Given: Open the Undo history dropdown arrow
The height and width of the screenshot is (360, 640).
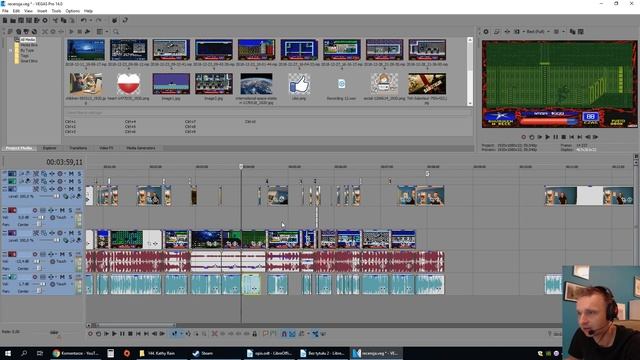Looking at the screenshot, I should click(90, 20).
